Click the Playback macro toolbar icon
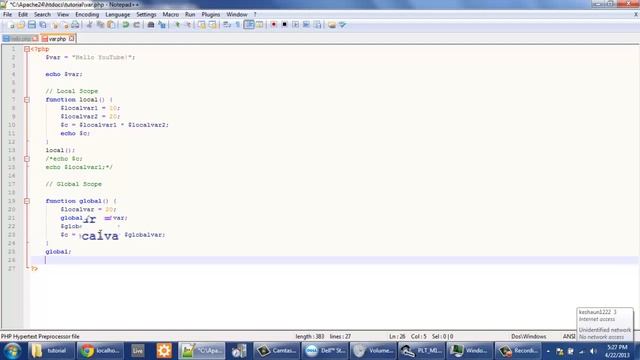This screenshot has height=360, width=640. pos(296,25)
